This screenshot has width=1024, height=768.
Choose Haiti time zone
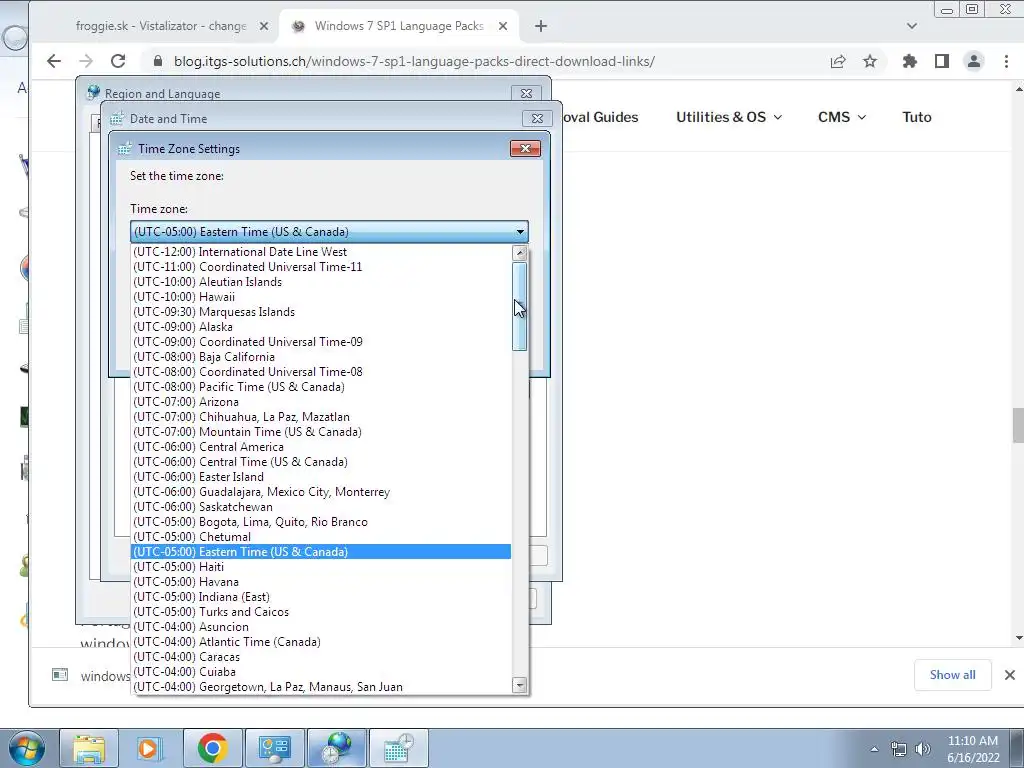coord(321,568)
